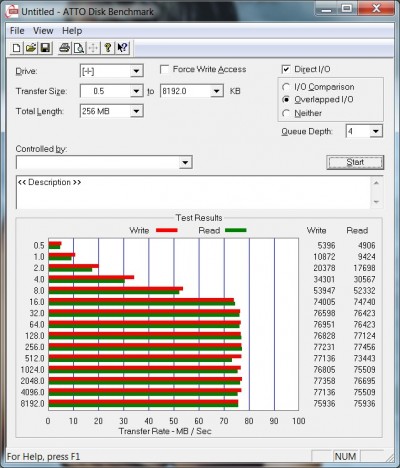Viewport: 400px width, 468px height.
Task: Enable Force Write Access checkbox
Action: [x=165, y=69]
